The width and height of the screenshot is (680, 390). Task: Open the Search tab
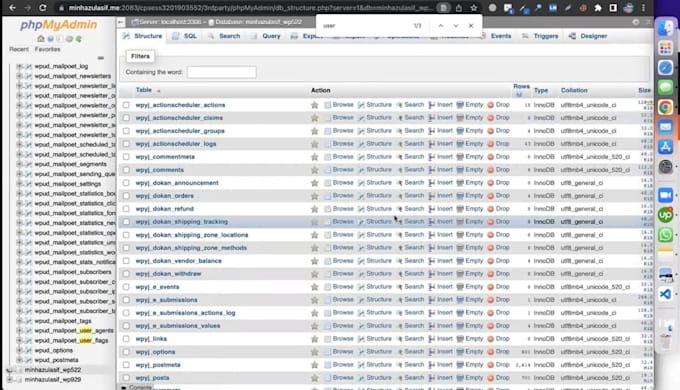tap(224, 36)
